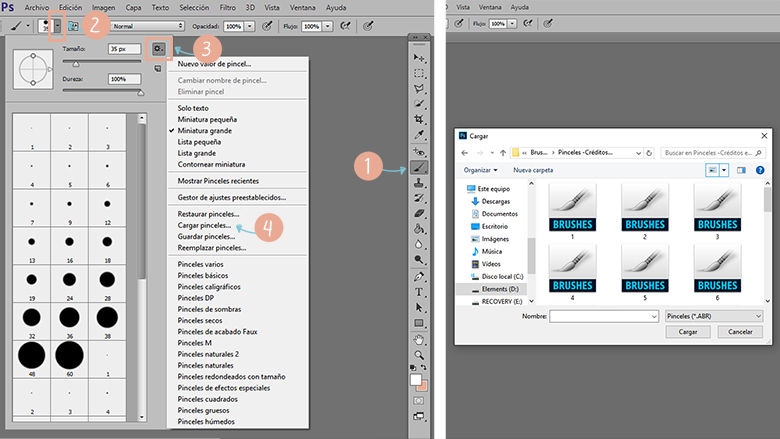780x439 pixels.
Task: Select the Path Selection arrow tool
Action: click(x=419, y=307)
